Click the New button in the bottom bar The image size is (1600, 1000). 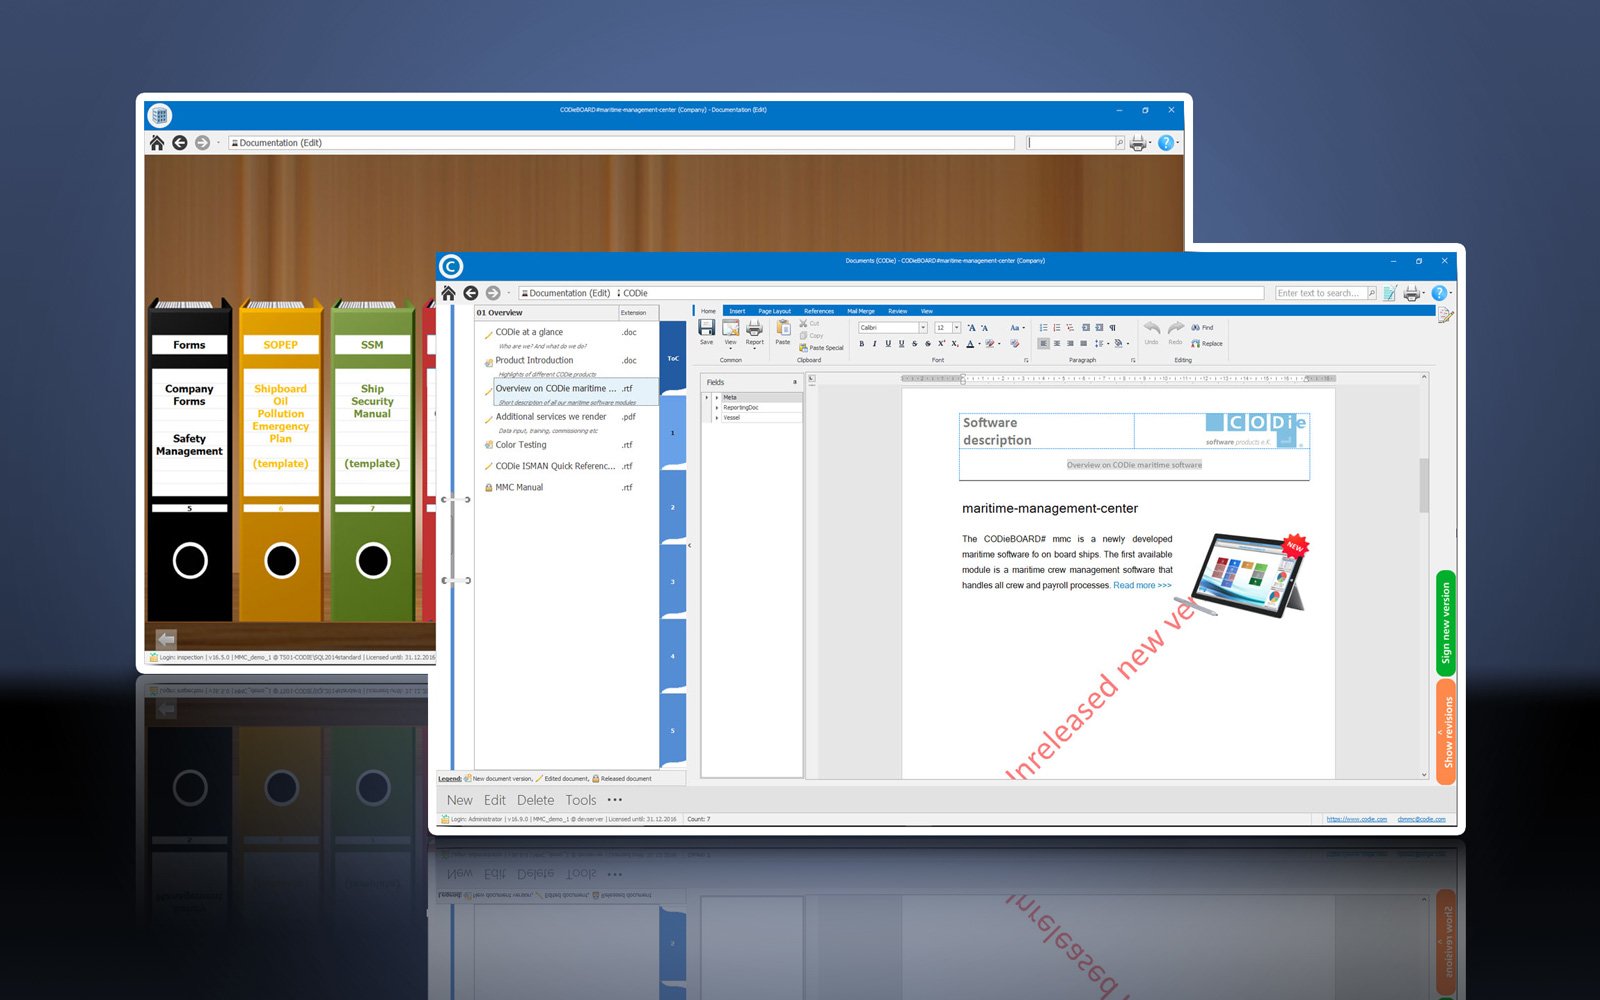pos(460,800)
